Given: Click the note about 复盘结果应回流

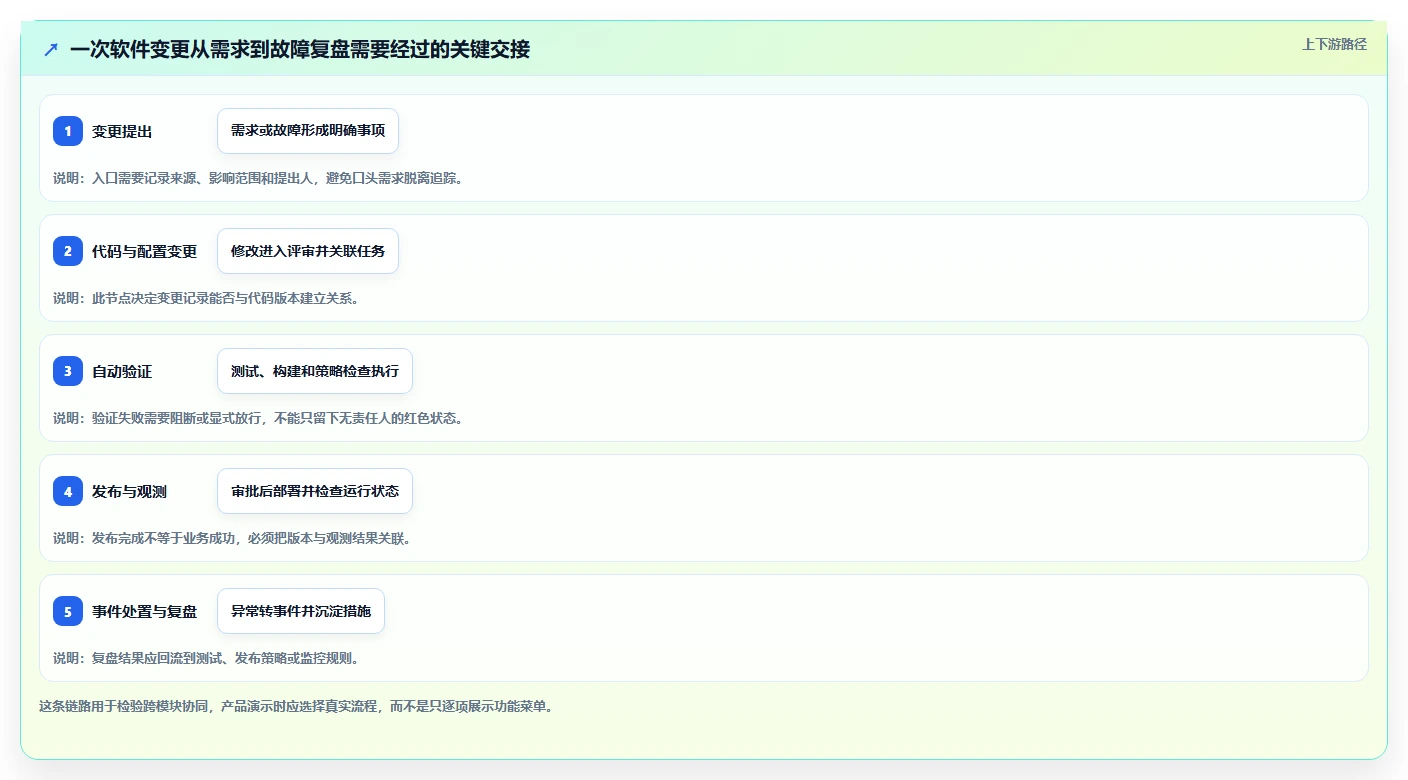Looking at the screenshot, I should (206, 658).
